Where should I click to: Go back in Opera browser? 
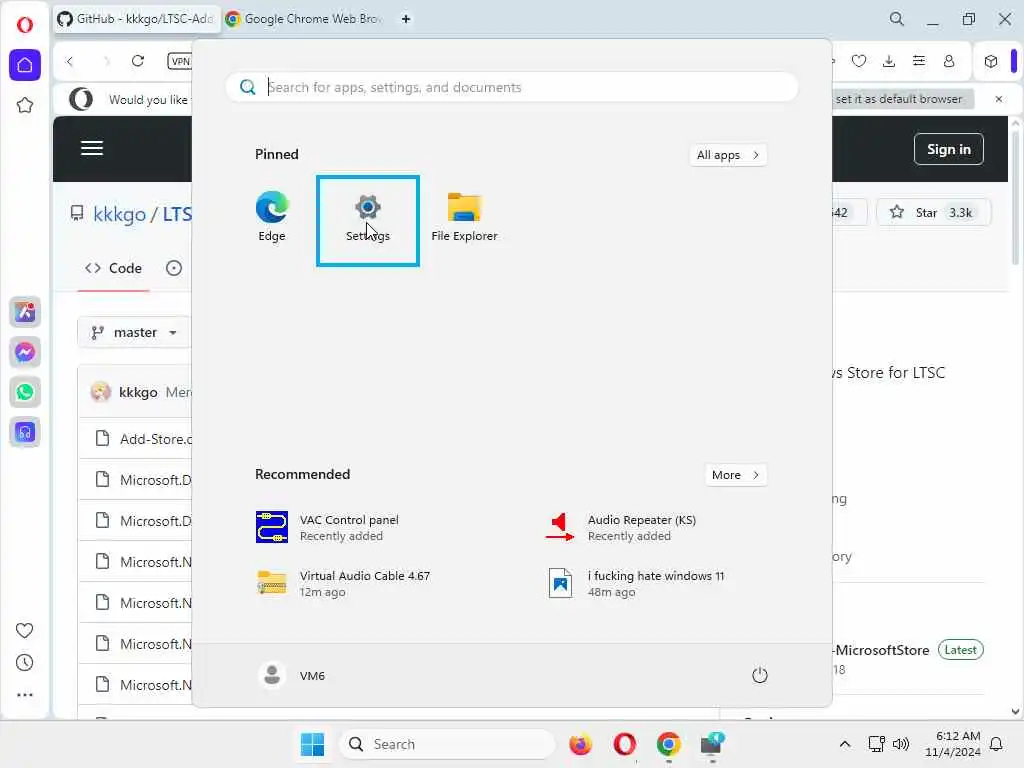point(70,61)
